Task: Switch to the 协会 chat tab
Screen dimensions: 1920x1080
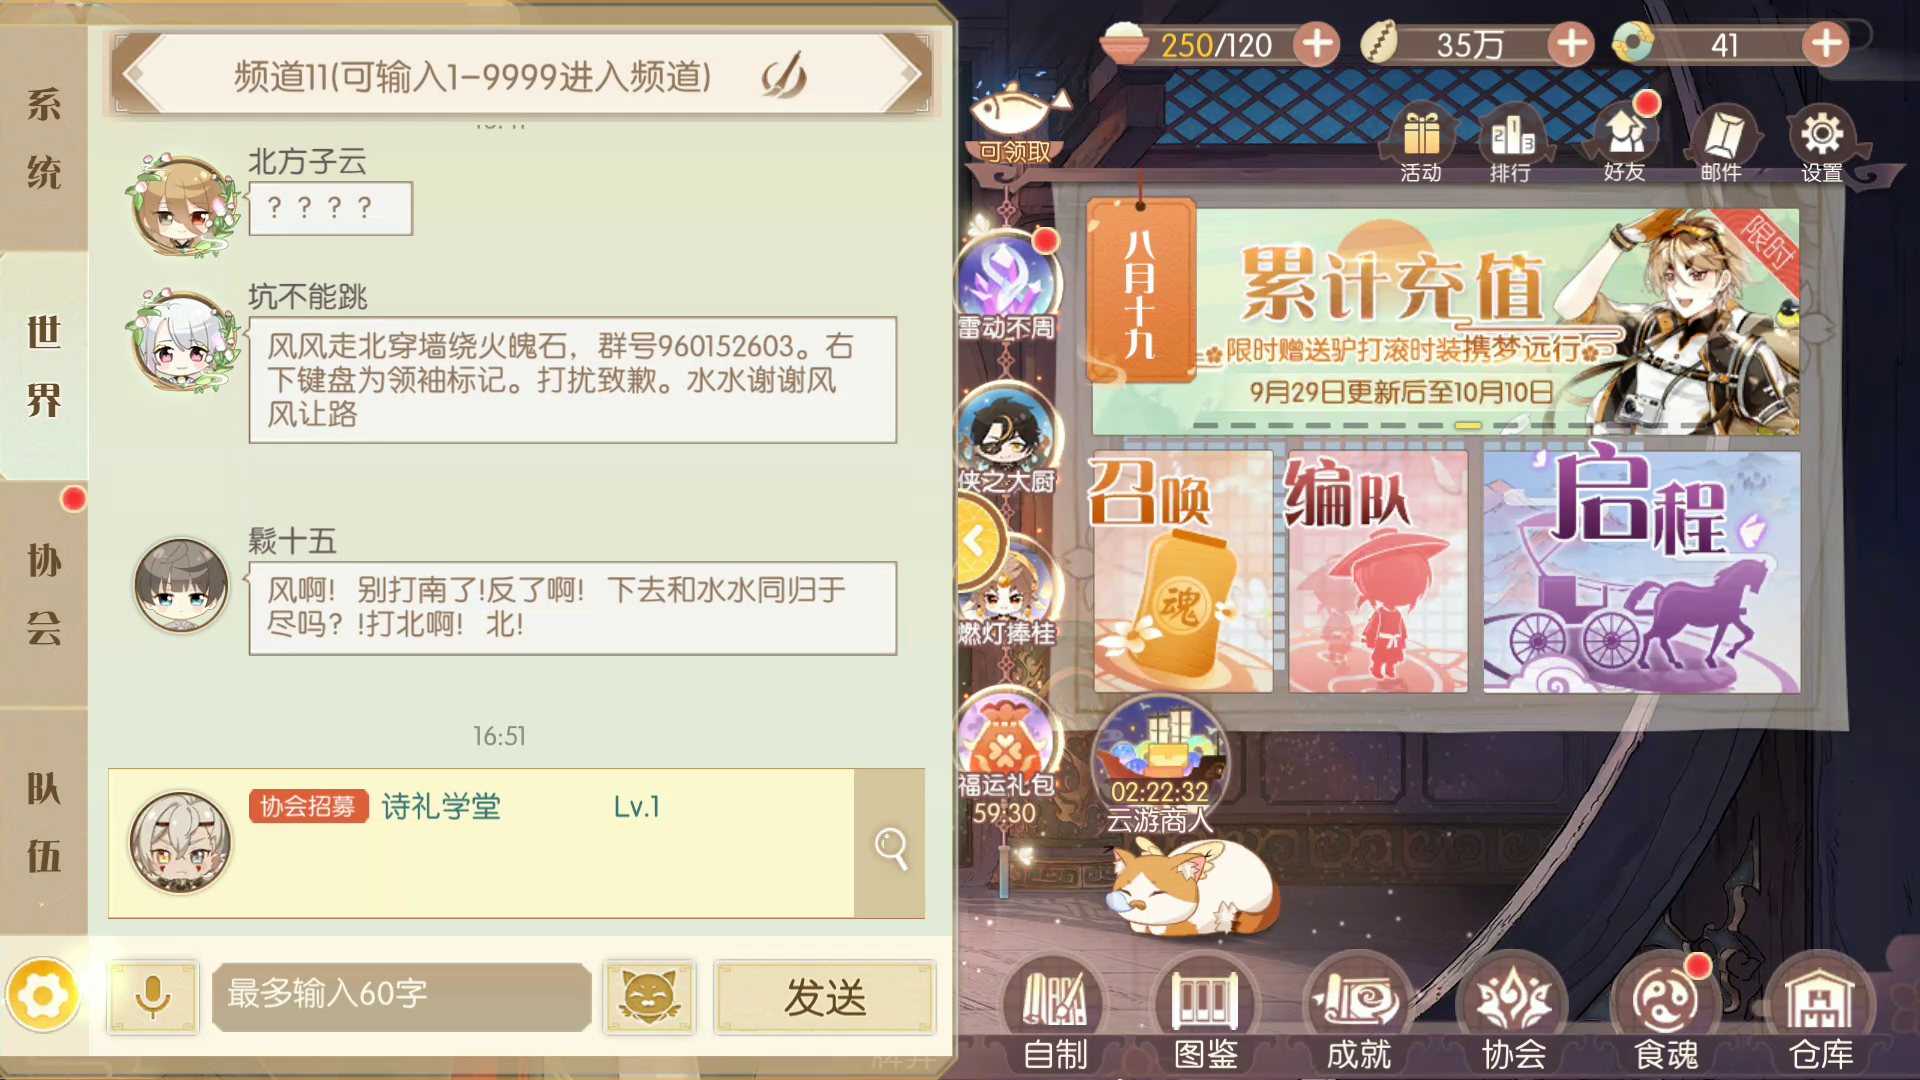Action: [x=44, y=594]
